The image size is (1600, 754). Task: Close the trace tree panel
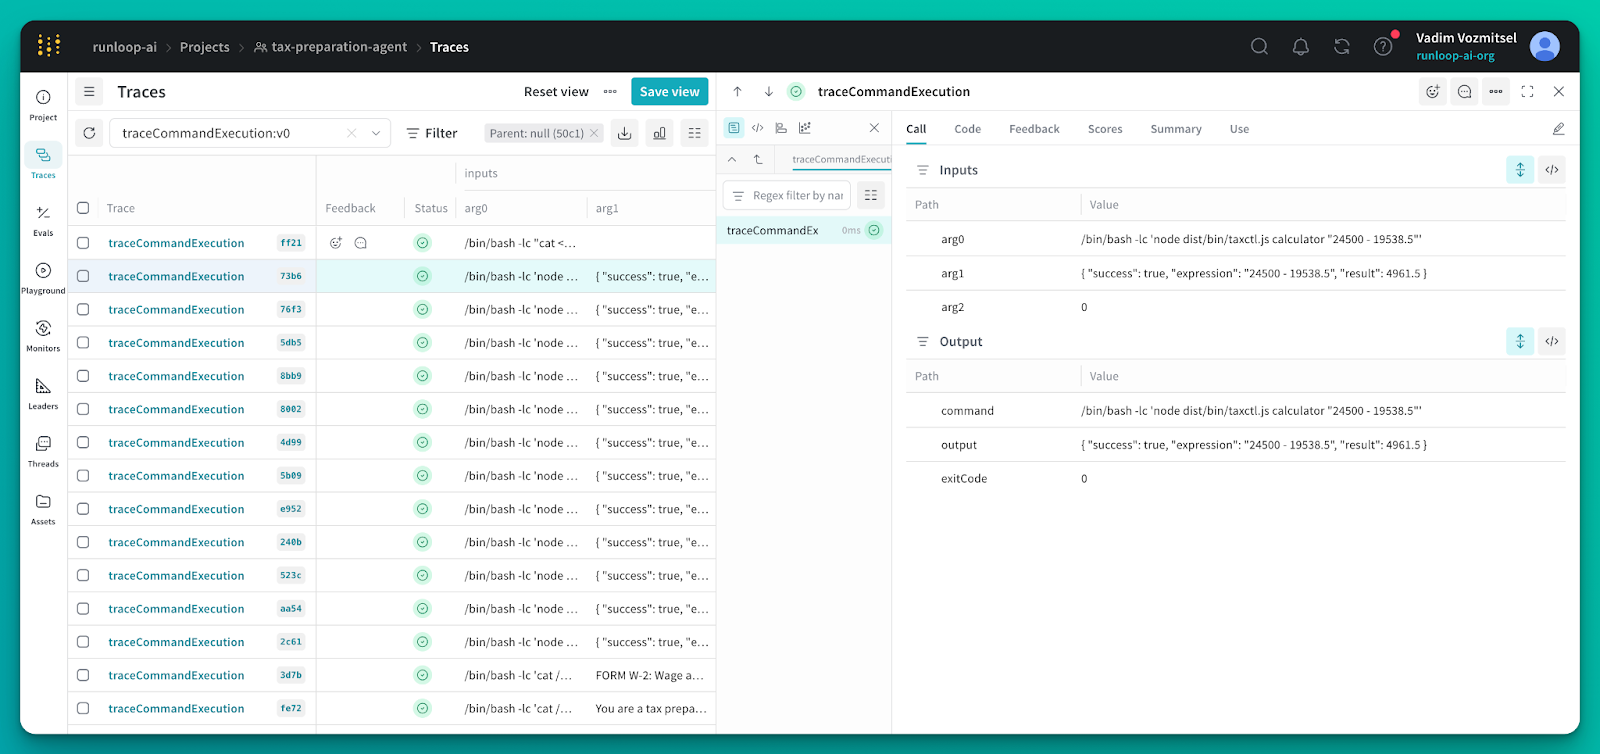[874, 128]
